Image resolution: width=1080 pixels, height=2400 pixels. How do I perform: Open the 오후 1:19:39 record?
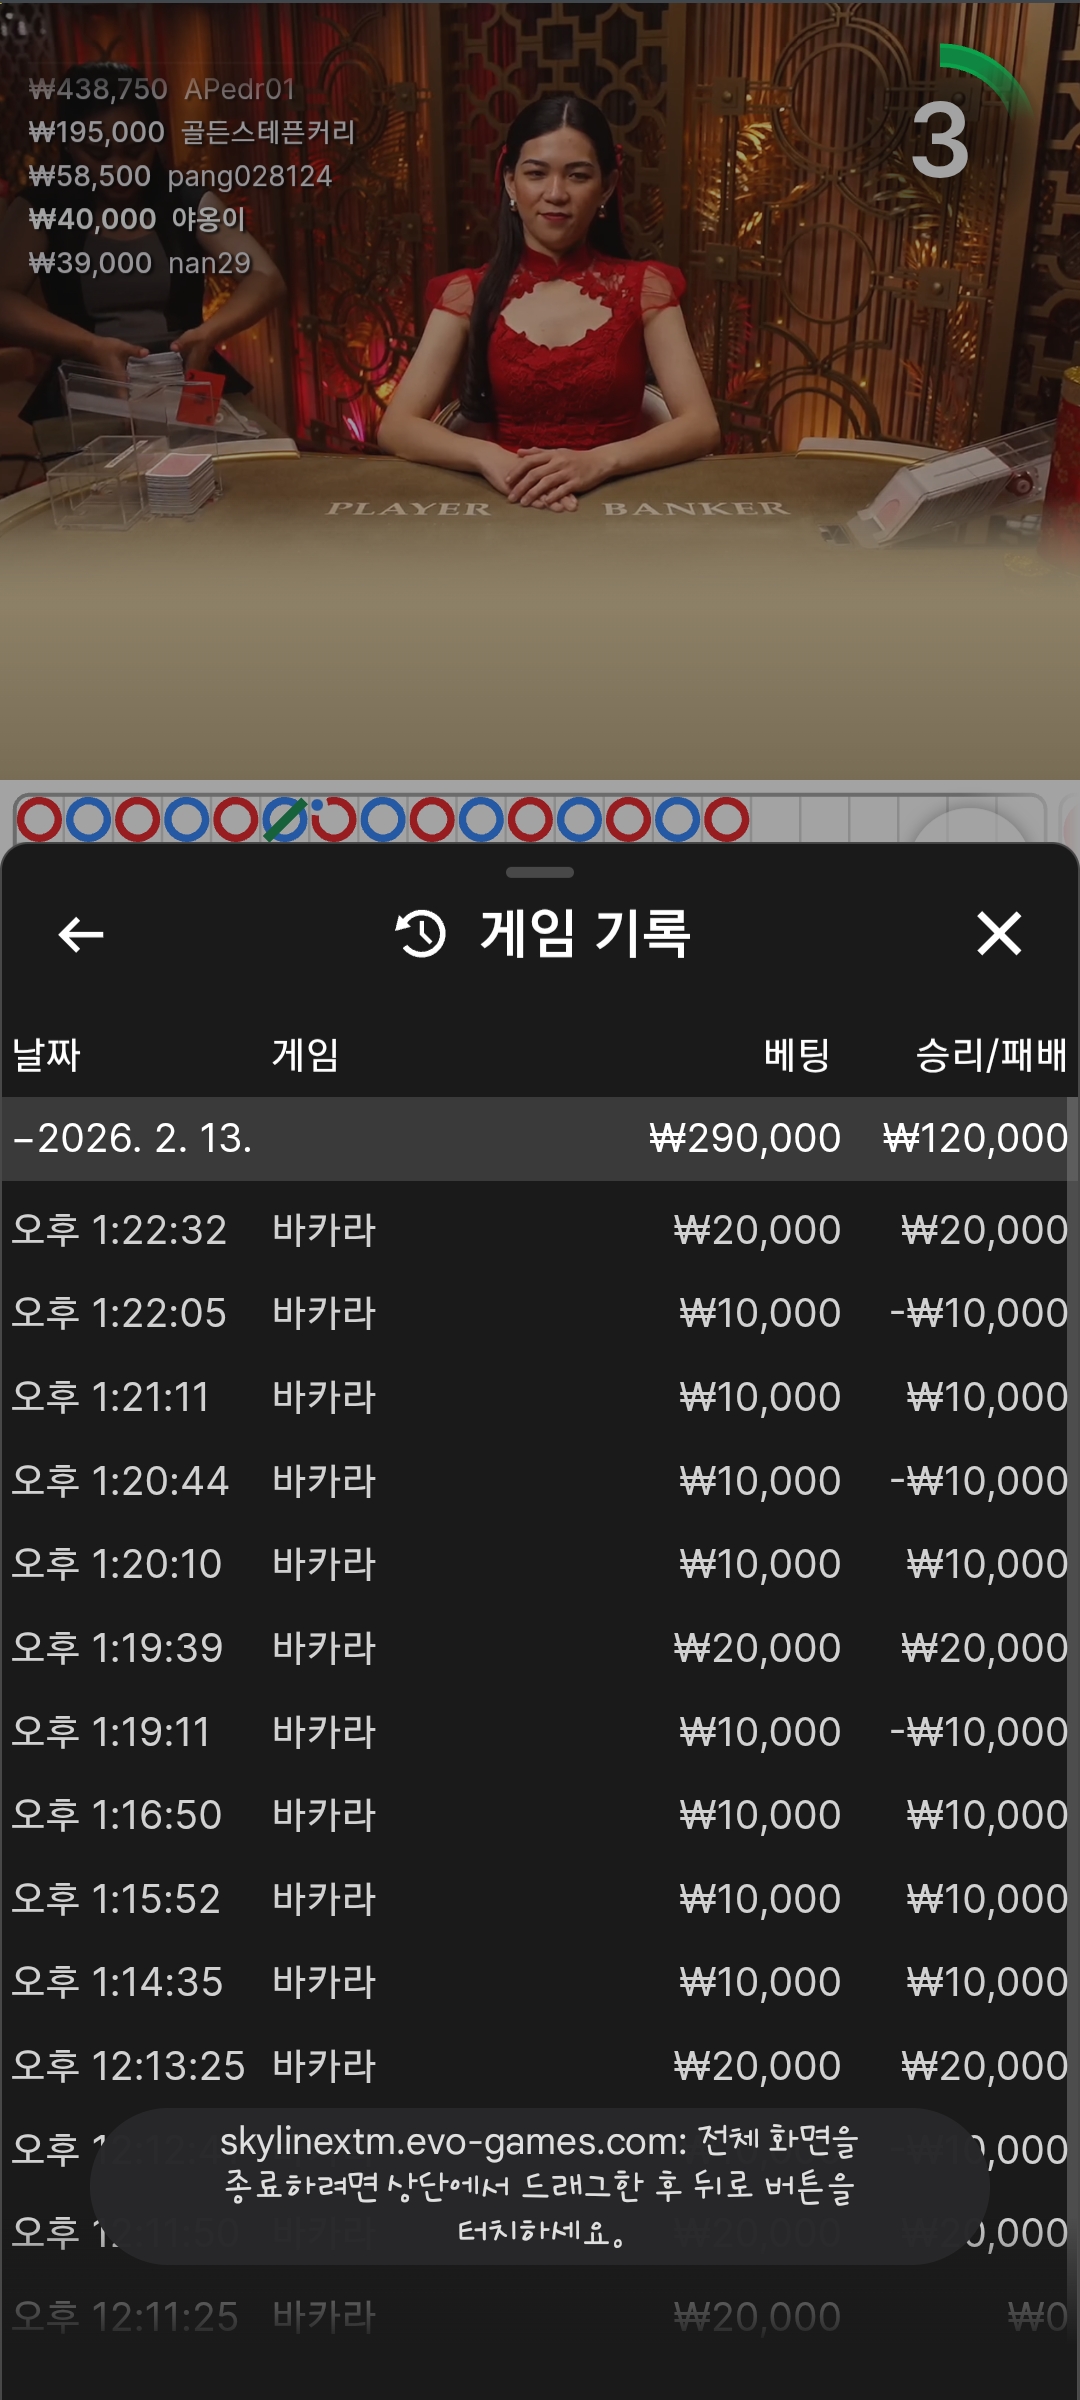click(540, 1648)
